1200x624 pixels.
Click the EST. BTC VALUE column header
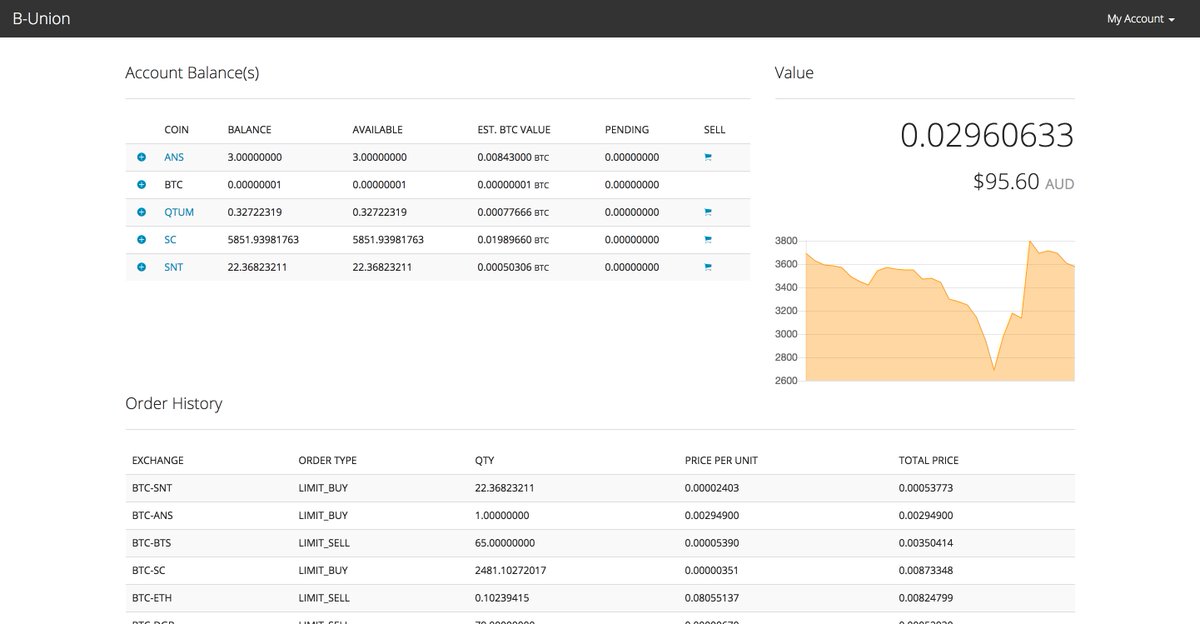(514, 130)
